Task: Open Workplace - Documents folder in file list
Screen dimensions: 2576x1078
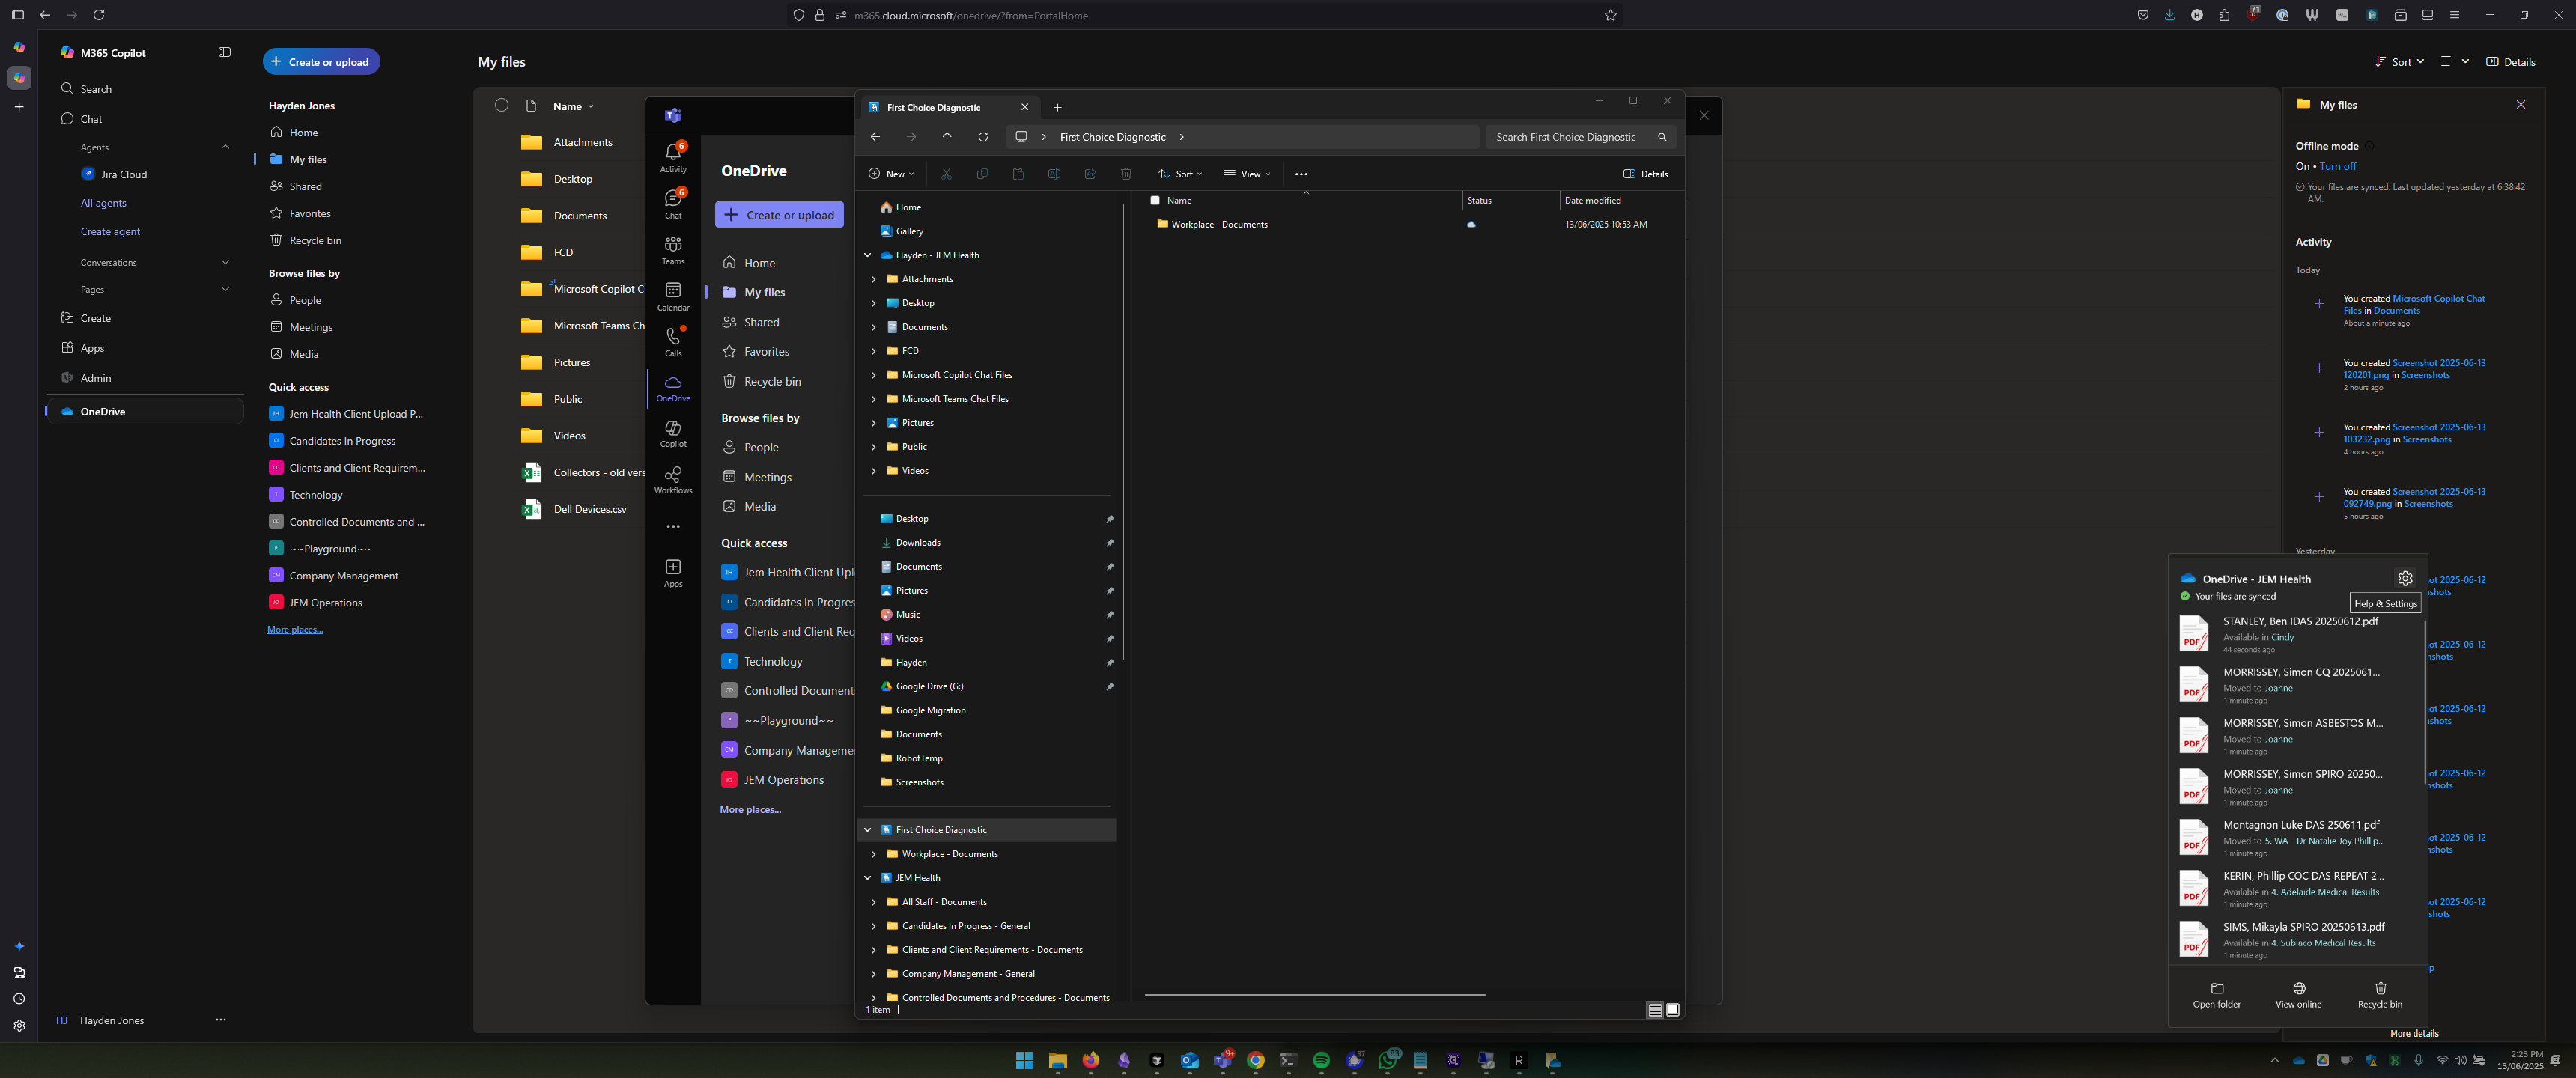Action: (1219, 224)
